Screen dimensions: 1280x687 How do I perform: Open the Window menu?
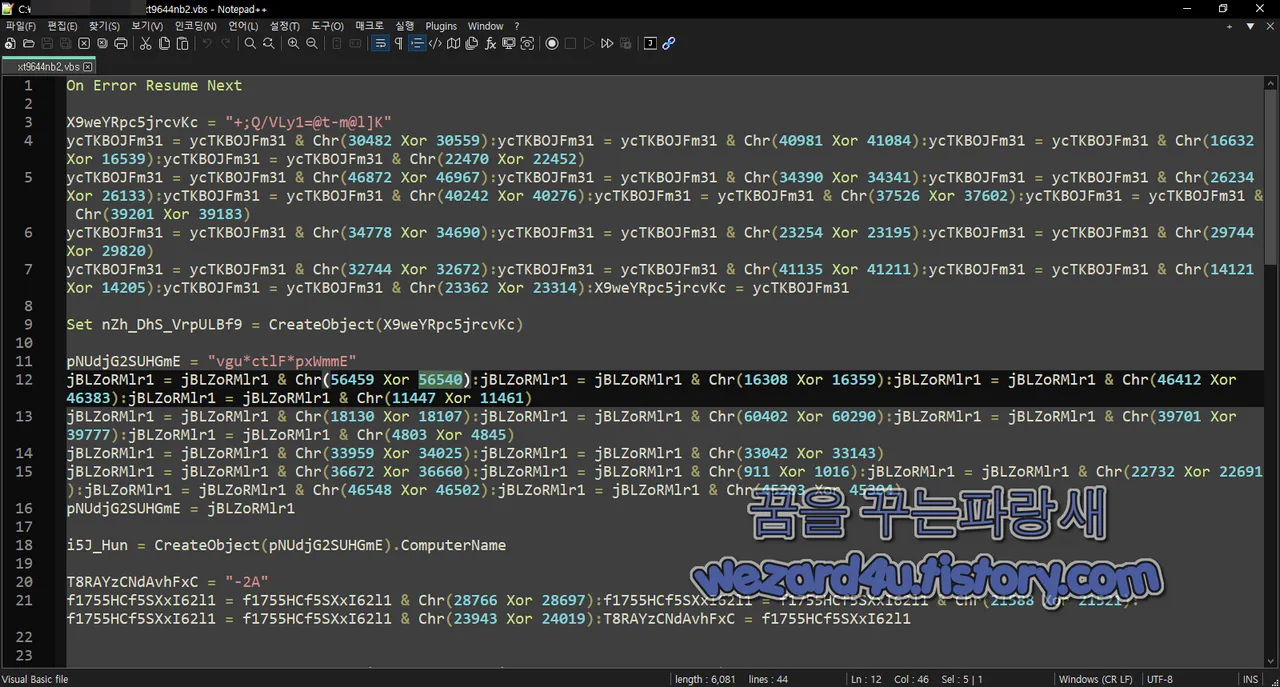point(486,26)
